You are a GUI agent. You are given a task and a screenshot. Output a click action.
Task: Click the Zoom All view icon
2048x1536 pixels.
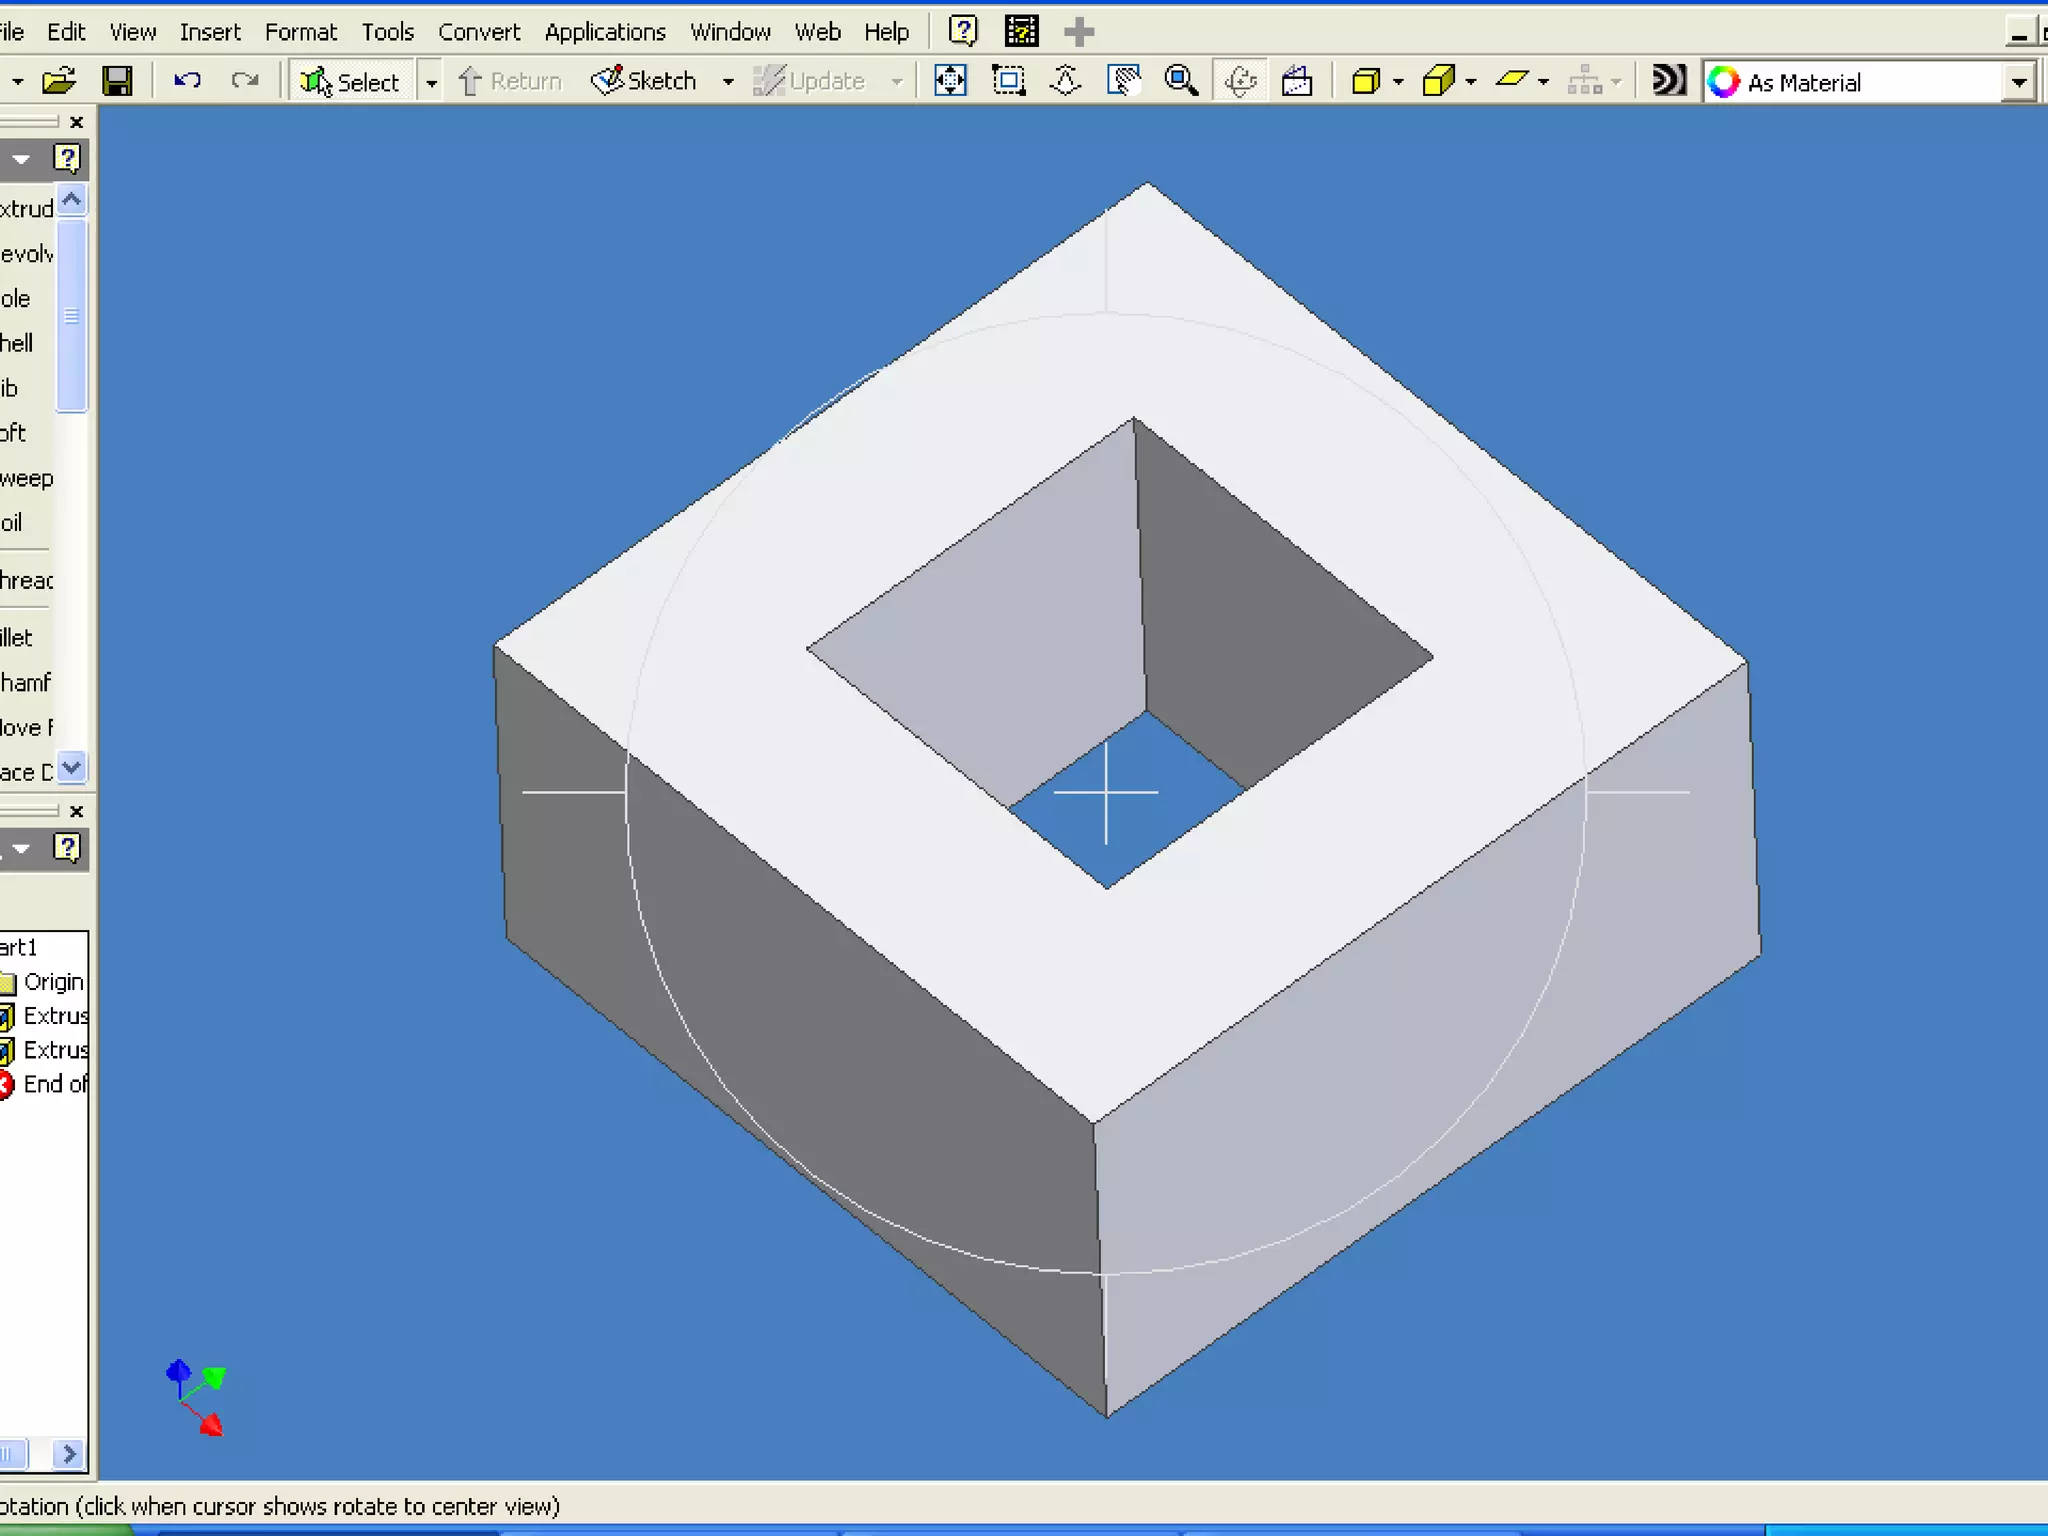click(x=950, y=81)
